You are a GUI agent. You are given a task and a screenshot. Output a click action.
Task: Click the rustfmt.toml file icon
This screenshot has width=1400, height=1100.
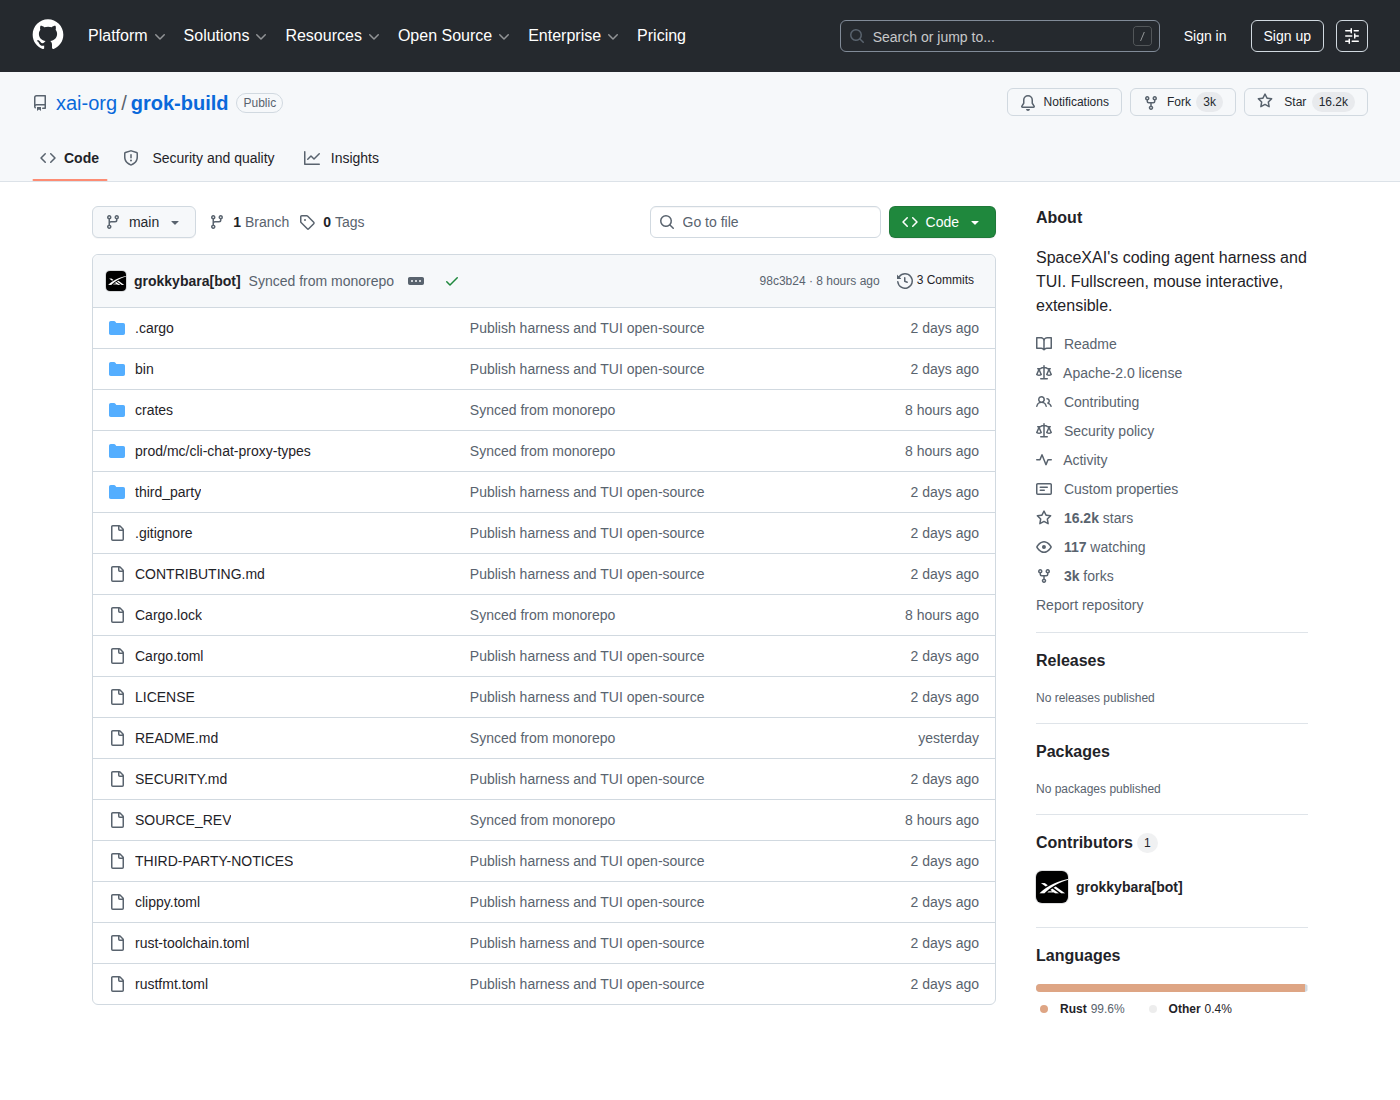point(117,984)
